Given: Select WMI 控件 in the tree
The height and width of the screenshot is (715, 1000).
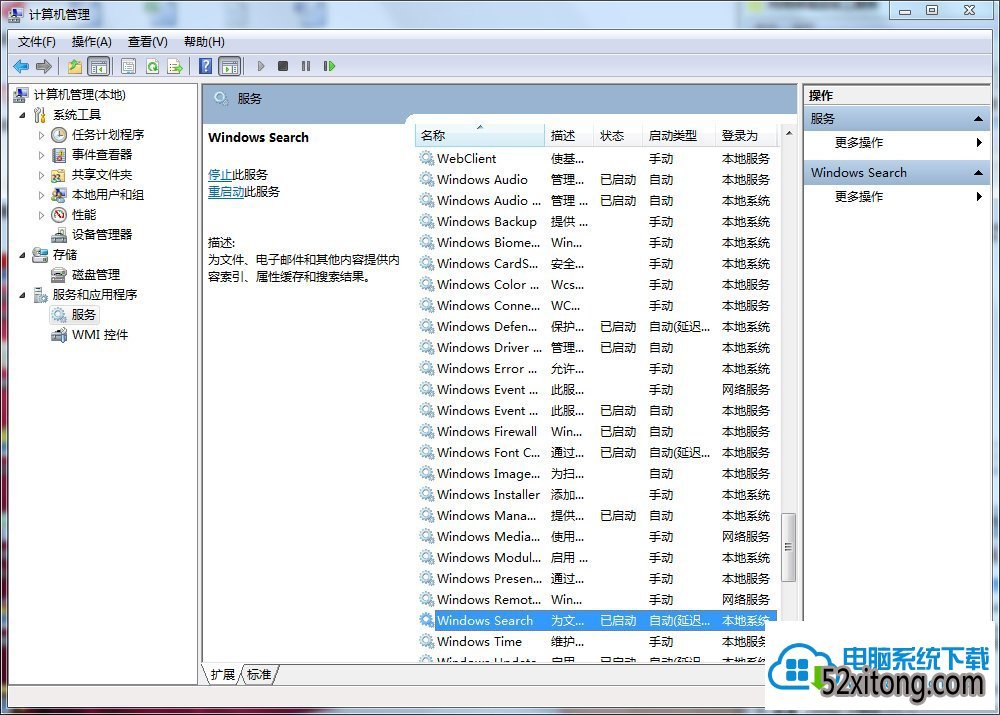Looking at the screenshot, I should (x=99, y=335).
